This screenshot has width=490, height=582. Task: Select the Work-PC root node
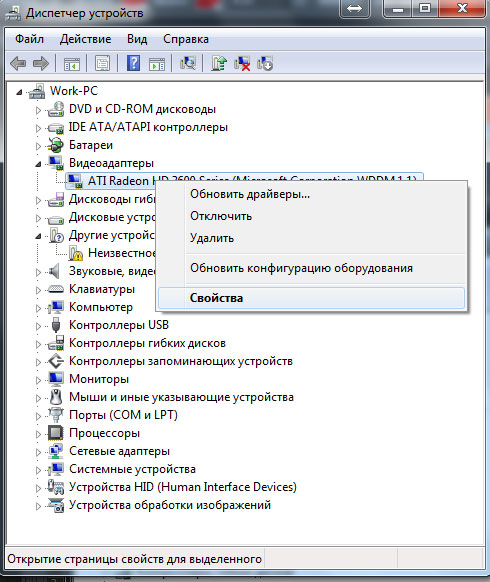[74, 91]
